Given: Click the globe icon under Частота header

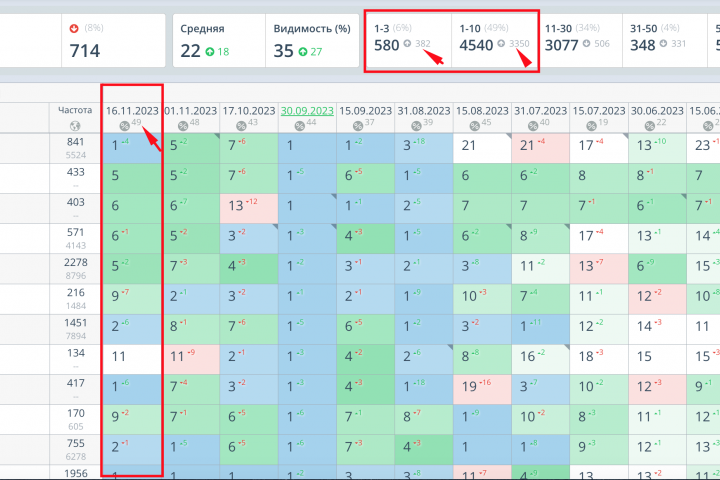Looking at the screenshot, I should pyautogui.click(x=75, y=125).
